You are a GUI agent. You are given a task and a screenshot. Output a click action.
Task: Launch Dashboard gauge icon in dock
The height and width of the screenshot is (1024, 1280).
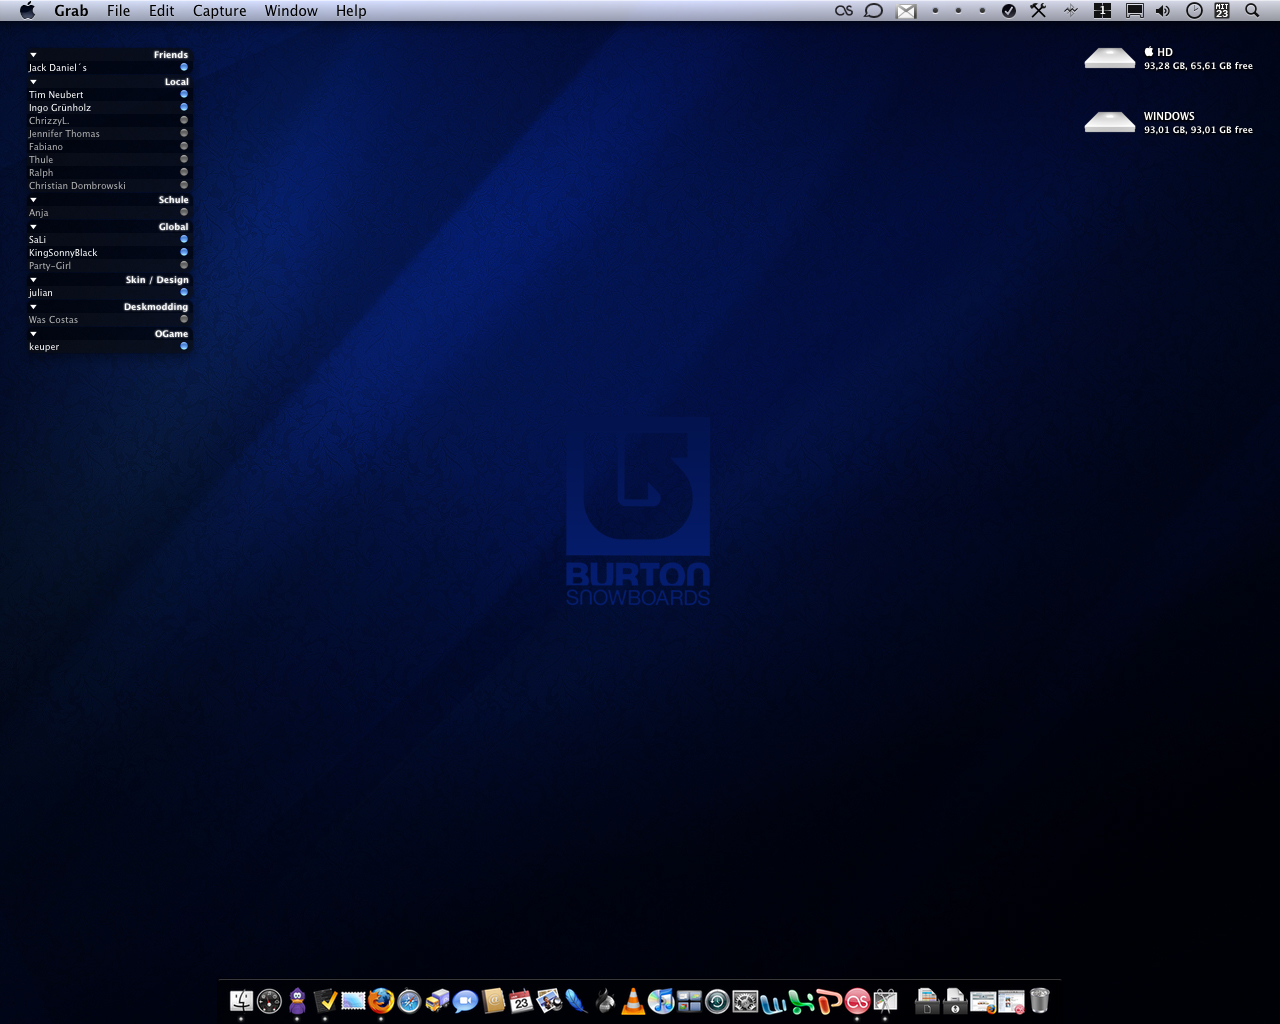(x=269, y=1001)
